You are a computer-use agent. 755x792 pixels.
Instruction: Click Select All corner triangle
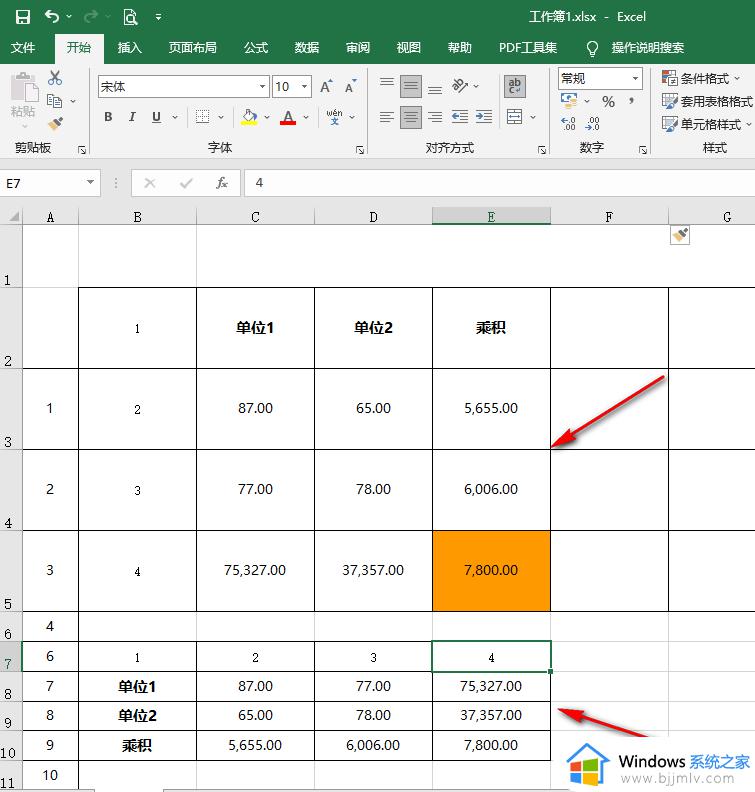point(12,217)
